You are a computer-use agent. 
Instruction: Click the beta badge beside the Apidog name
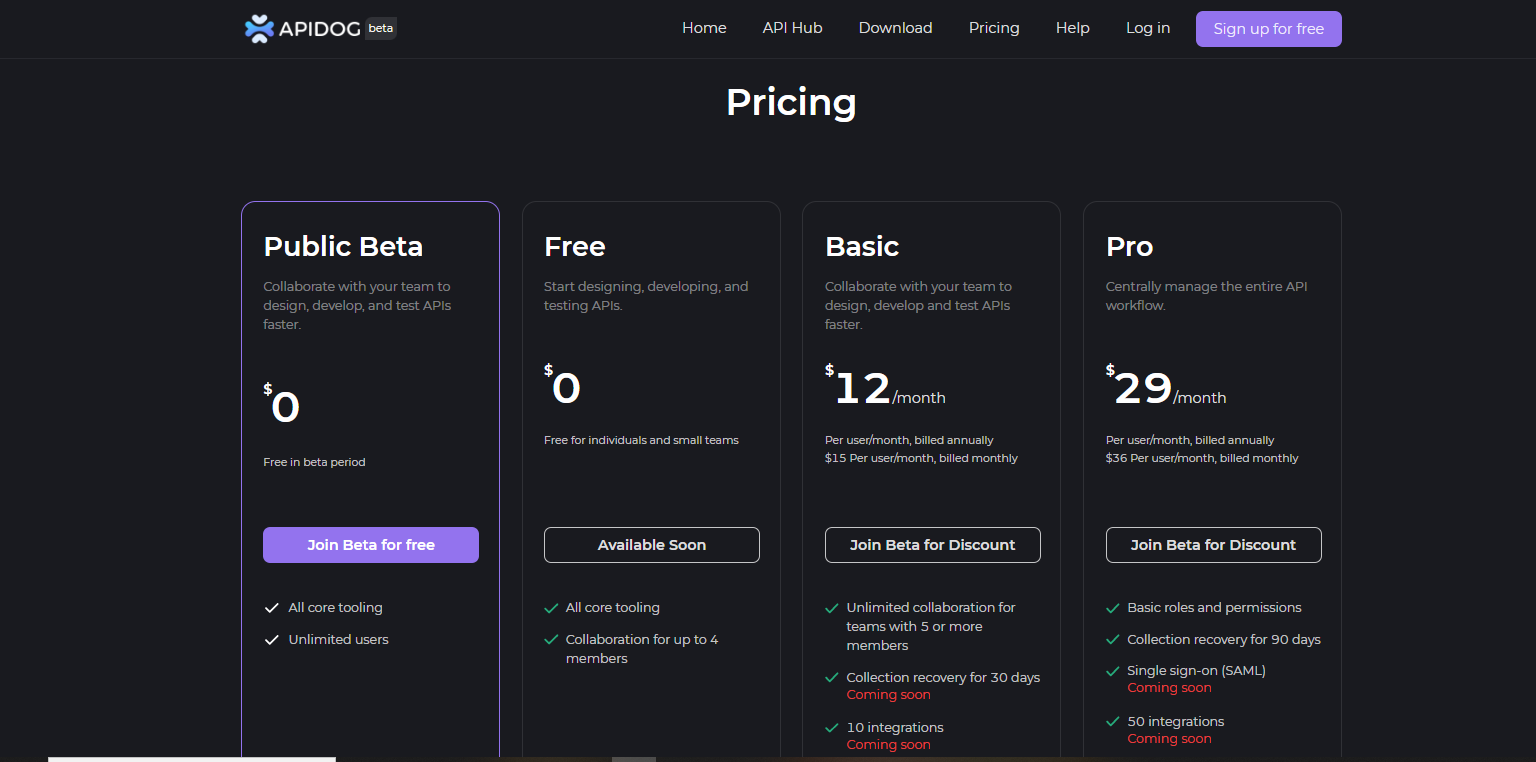[x=381, y=28]
